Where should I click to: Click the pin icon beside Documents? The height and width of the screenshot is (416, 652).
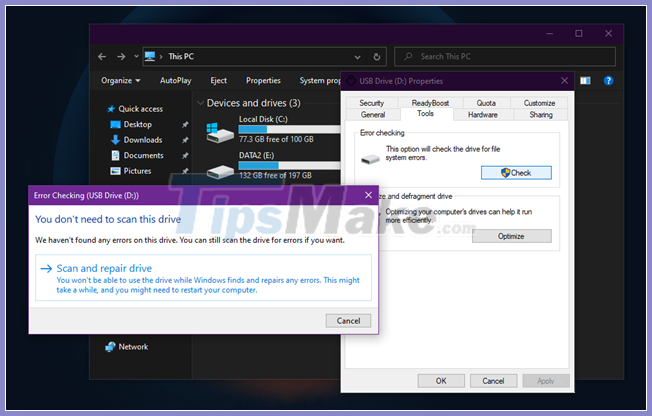[x=185, y=156]
